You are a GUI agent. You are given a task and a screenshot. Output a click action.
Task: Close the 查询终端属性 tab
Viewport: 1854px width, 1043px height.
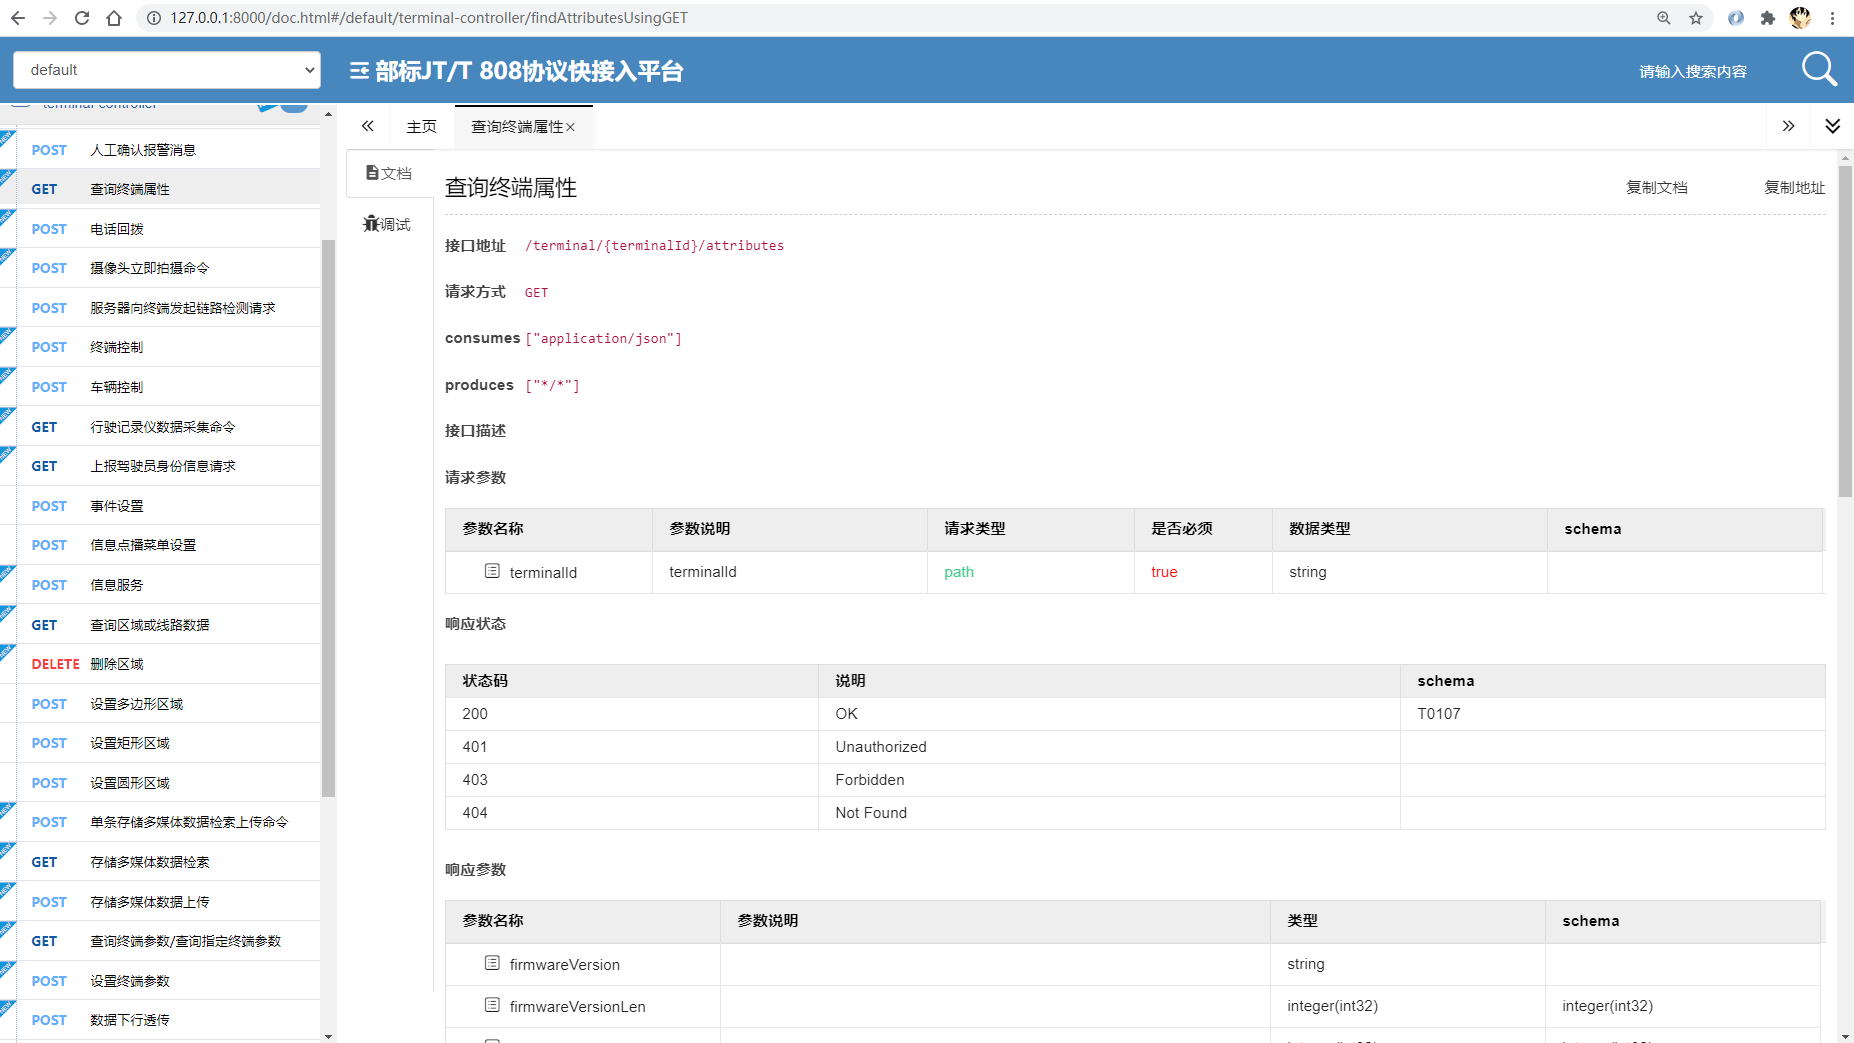coord(570,127)
